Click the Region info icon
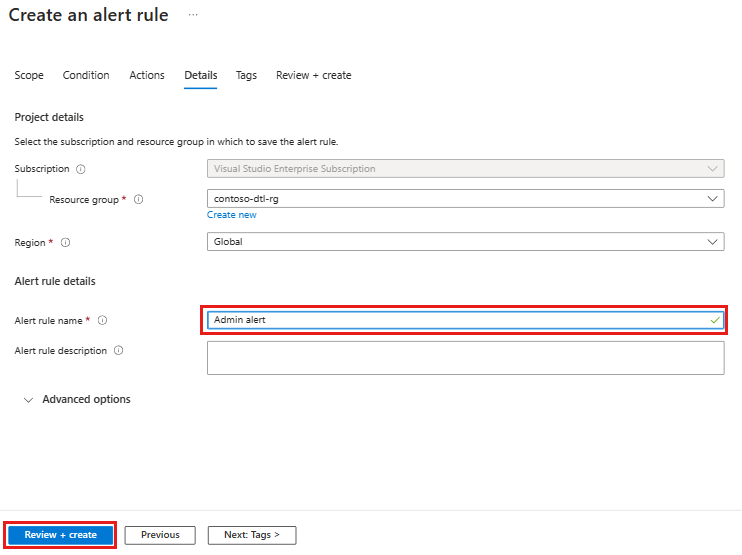 coord(65,243)
